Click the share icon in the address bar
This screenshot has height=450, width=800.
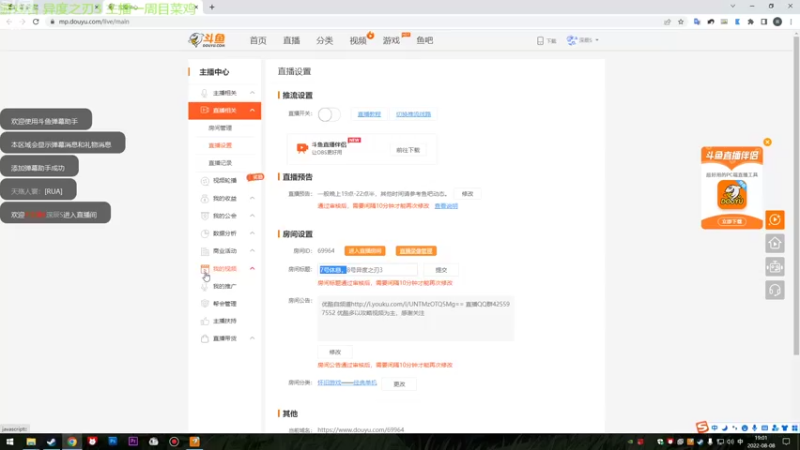coord(667,21)
